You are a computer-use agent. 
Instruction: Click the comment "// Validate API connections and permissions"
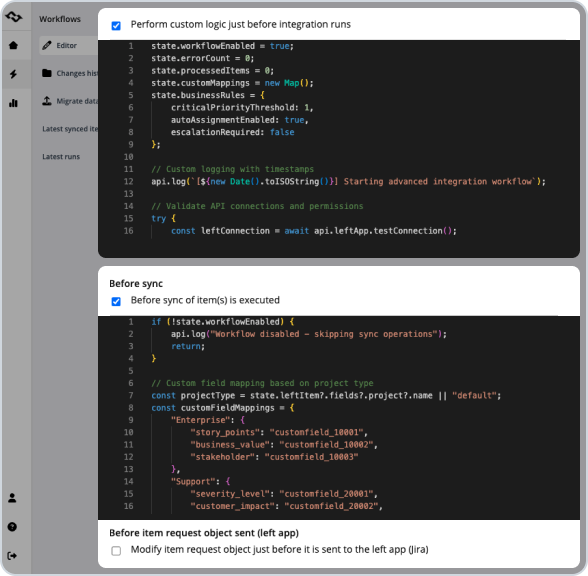257,206
